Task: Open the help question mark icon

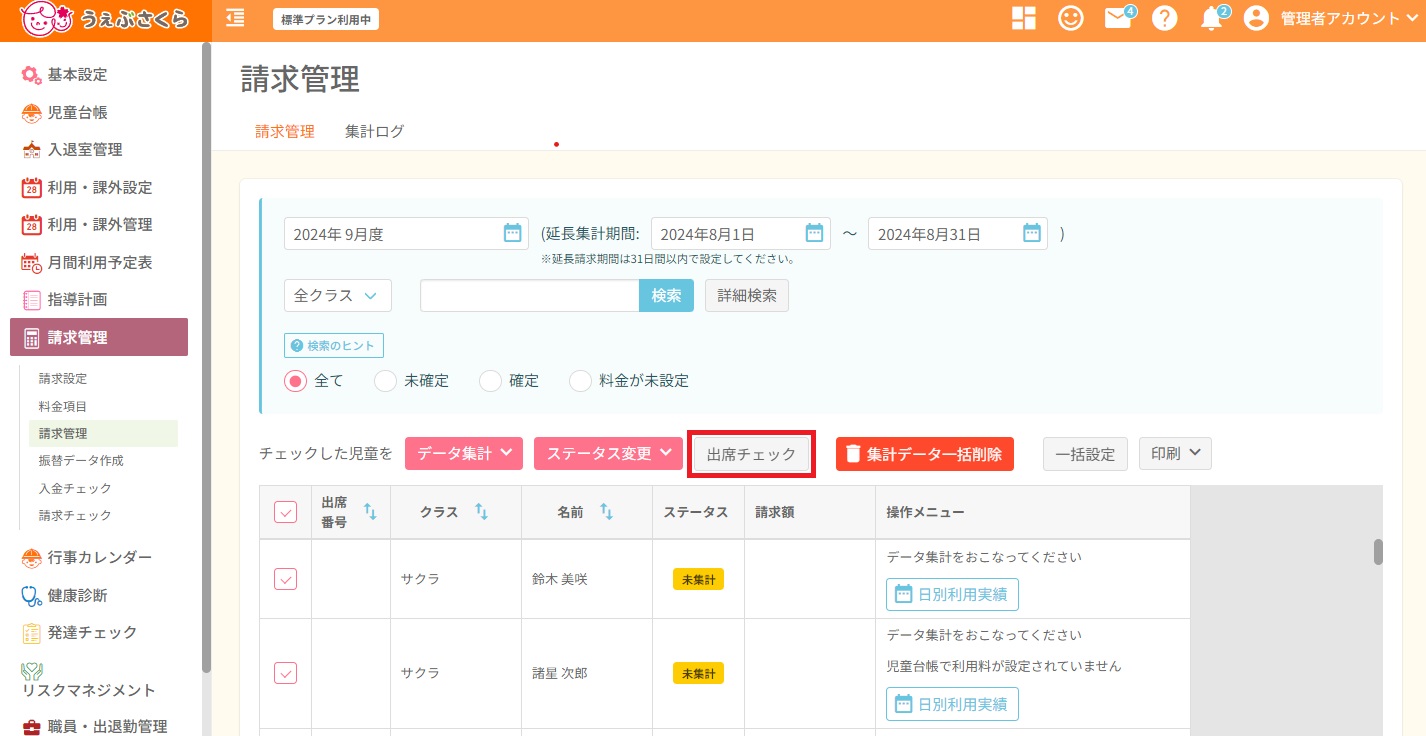Action: coord(1164,18)
